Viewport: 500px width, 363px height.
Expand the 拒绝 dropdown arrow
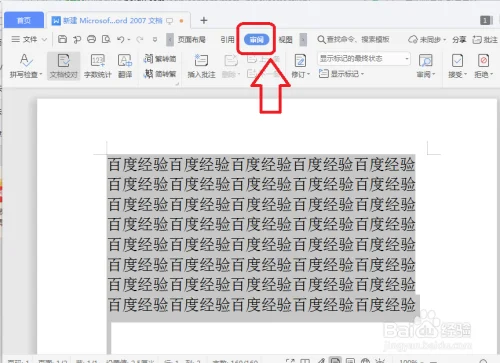coord(491,74)
